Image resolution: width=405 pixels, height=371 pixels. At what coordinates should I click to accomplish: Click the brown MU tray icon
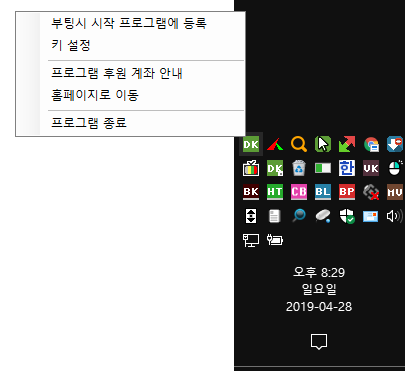pos(395,192)
